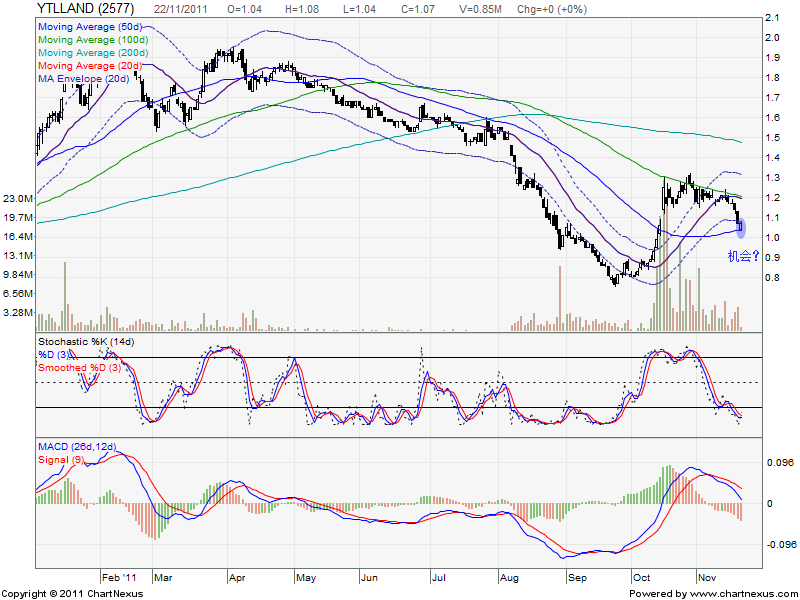Click the Aug label on the time axis
Screen dimensions: 800x600
click(507, 578)
